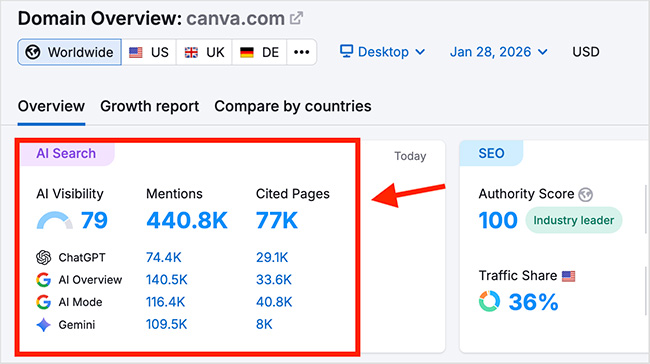
Task: Click the AI Visibility gauge
Action: 55,221
